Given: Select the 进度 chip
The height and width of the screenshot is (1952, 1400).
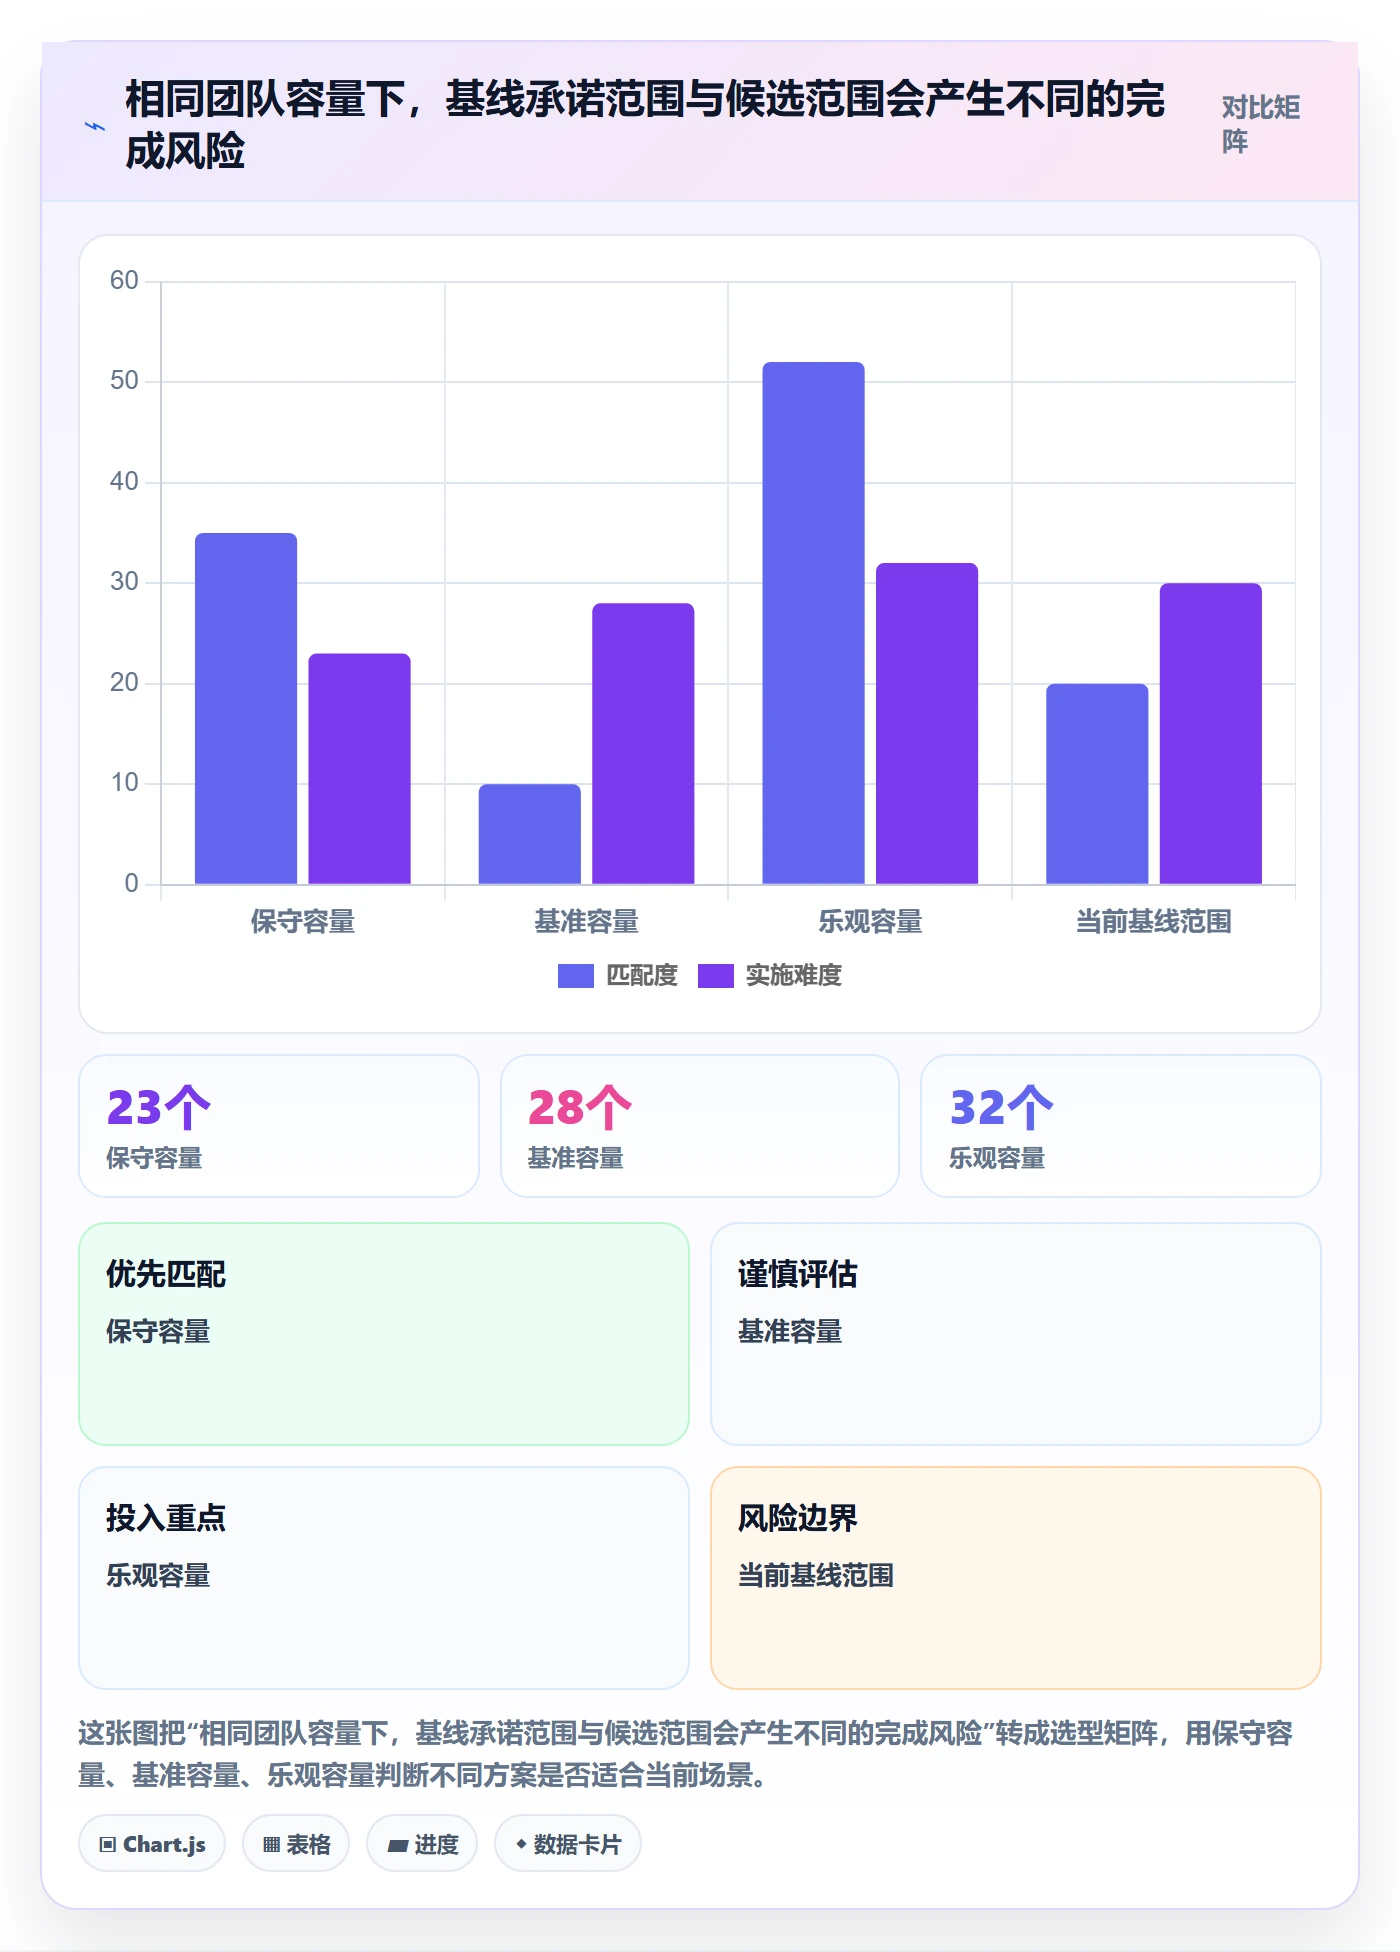Looking at the screenshot, I should (x=422, y=1844).
